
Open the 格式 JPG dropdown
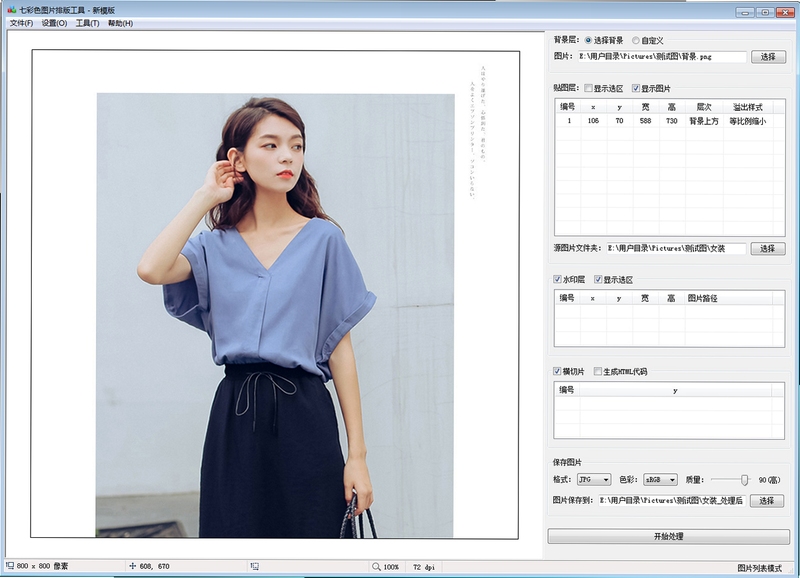click(x=594, y=480)
